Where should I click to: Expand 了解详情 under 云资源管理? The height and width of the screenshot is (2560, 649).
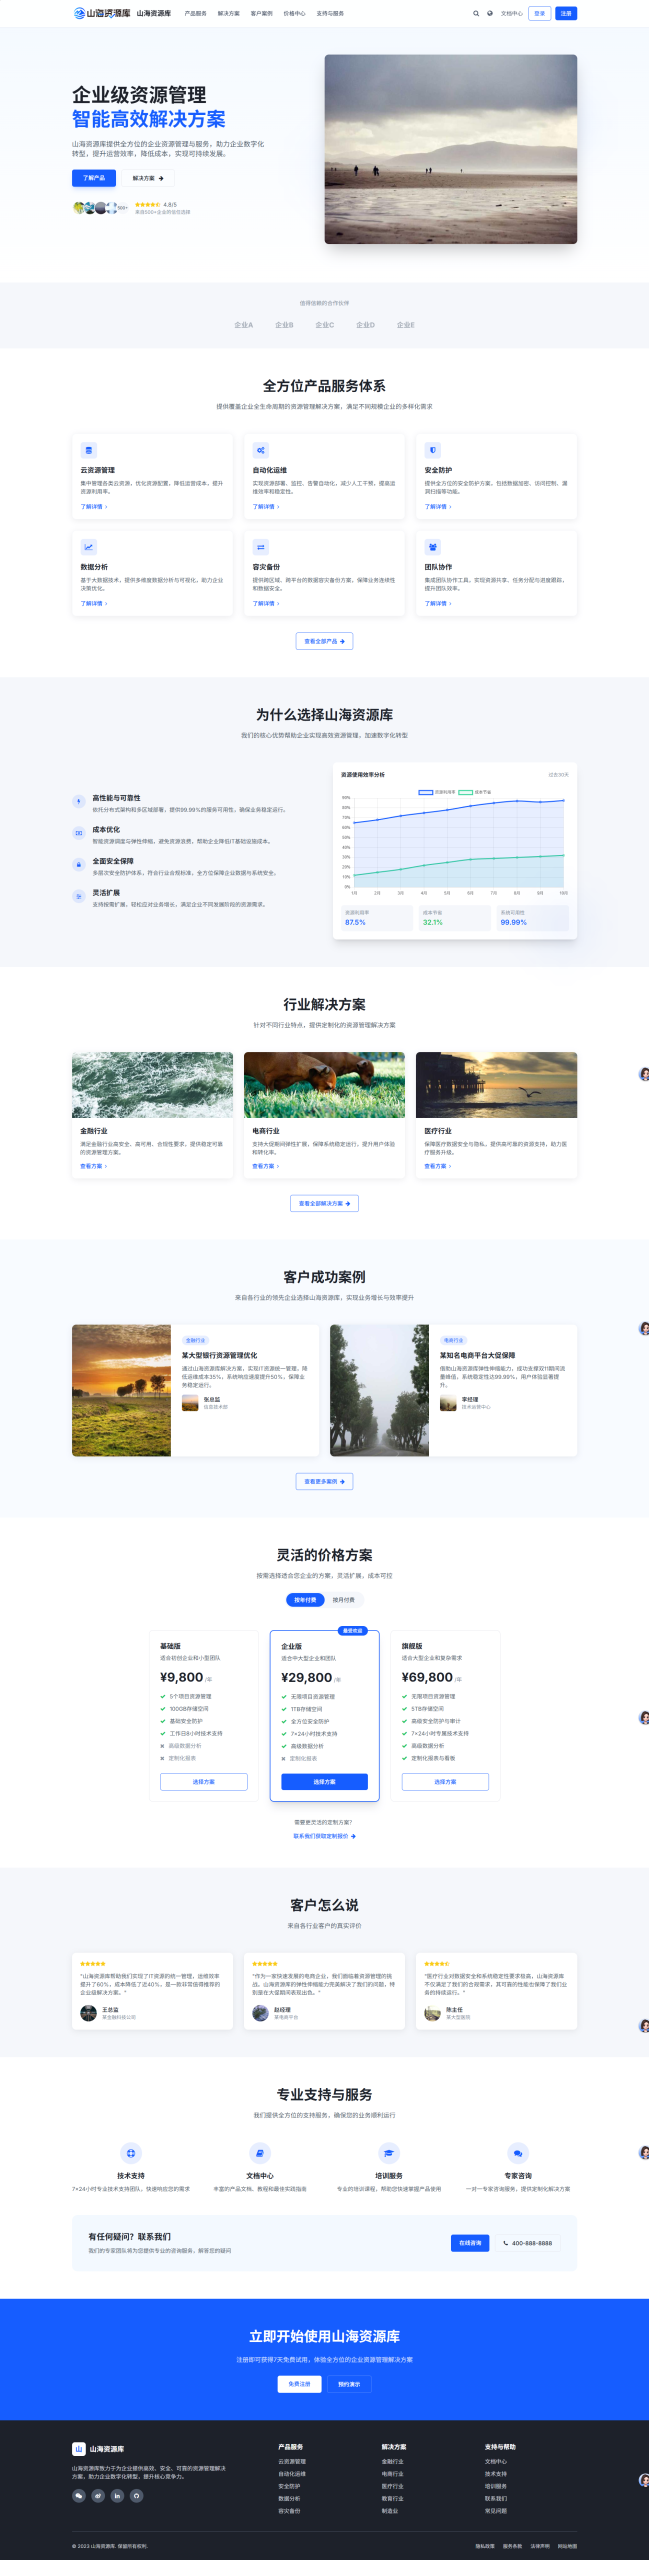coord(93,507)
